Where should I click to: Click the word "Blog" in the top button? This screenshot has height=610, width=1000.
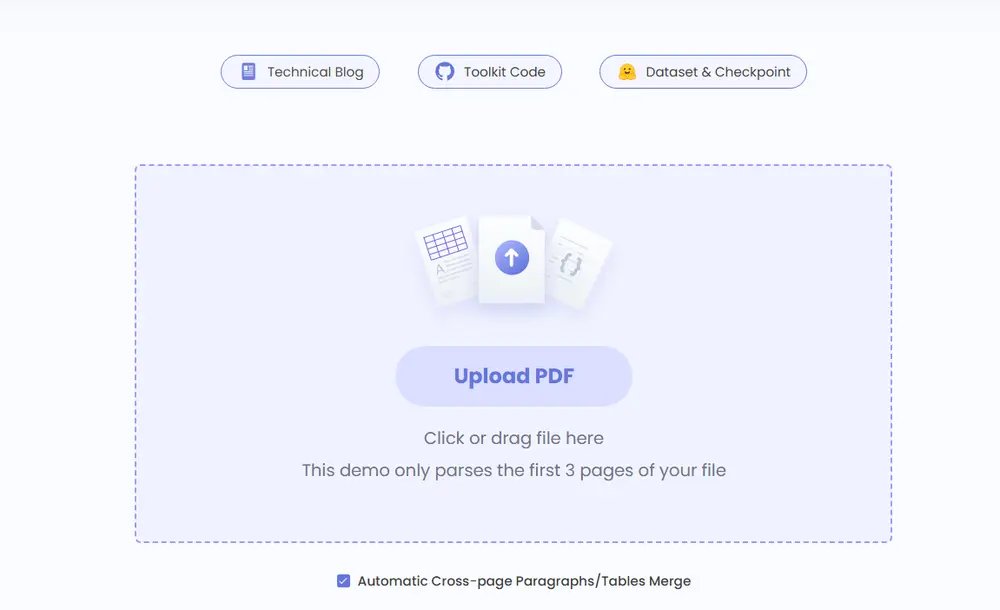349,72
